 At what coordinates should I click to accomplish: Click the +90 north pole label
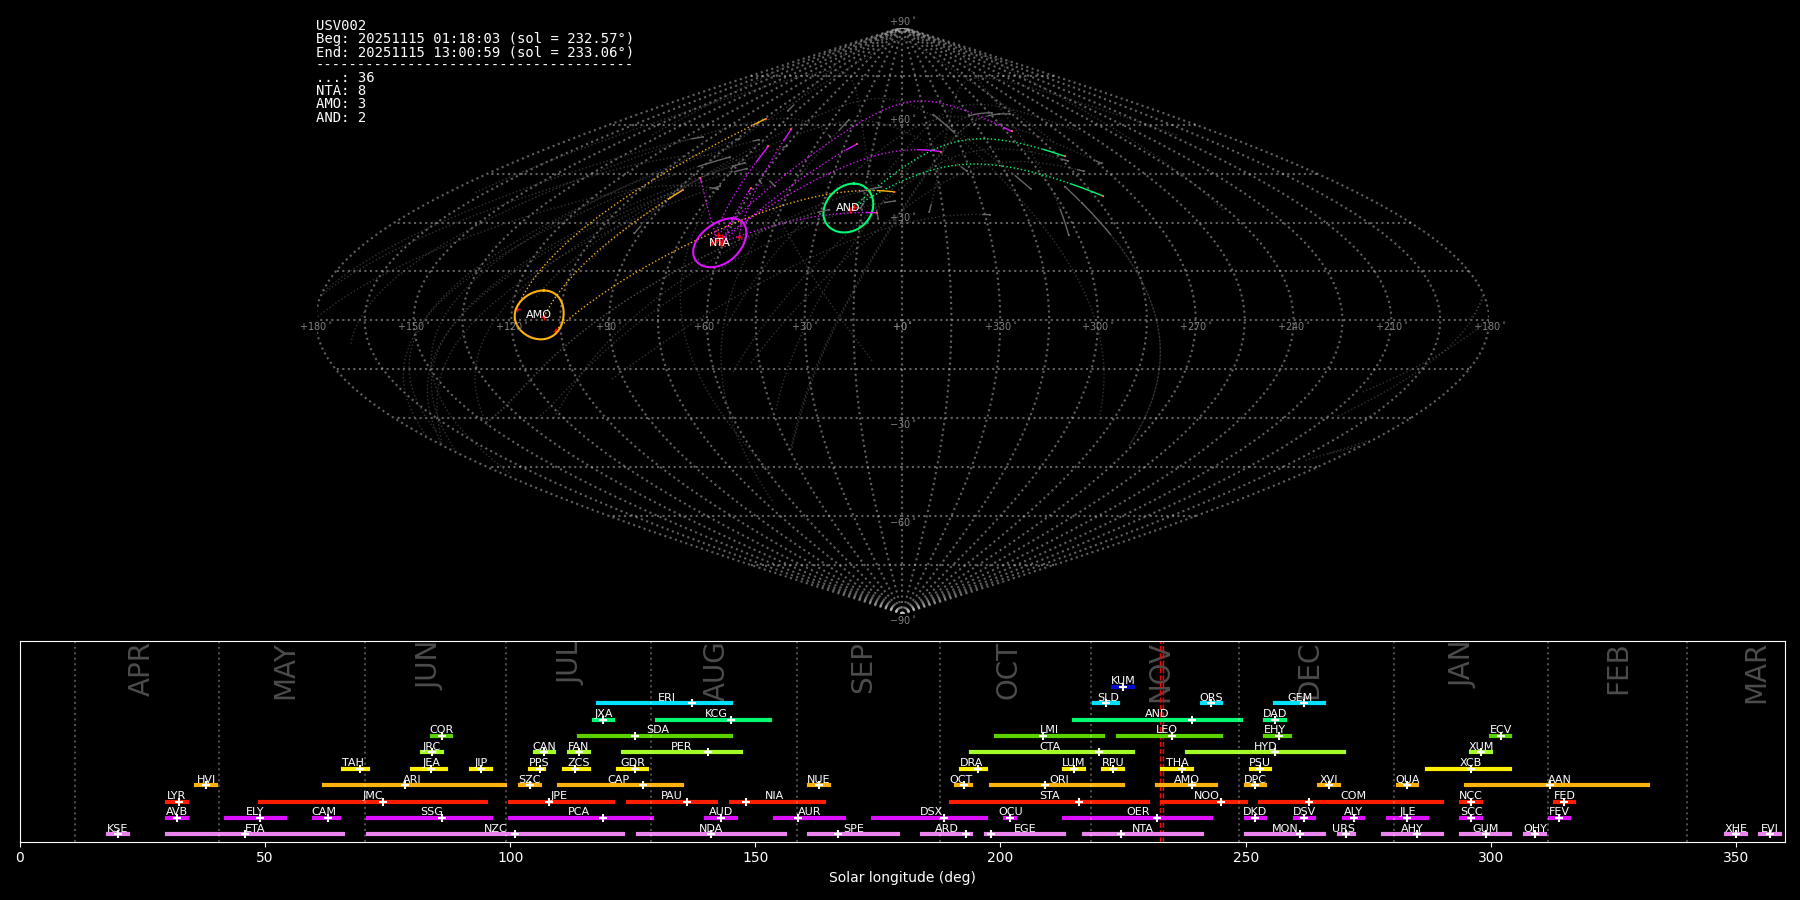tap(901, 21)
